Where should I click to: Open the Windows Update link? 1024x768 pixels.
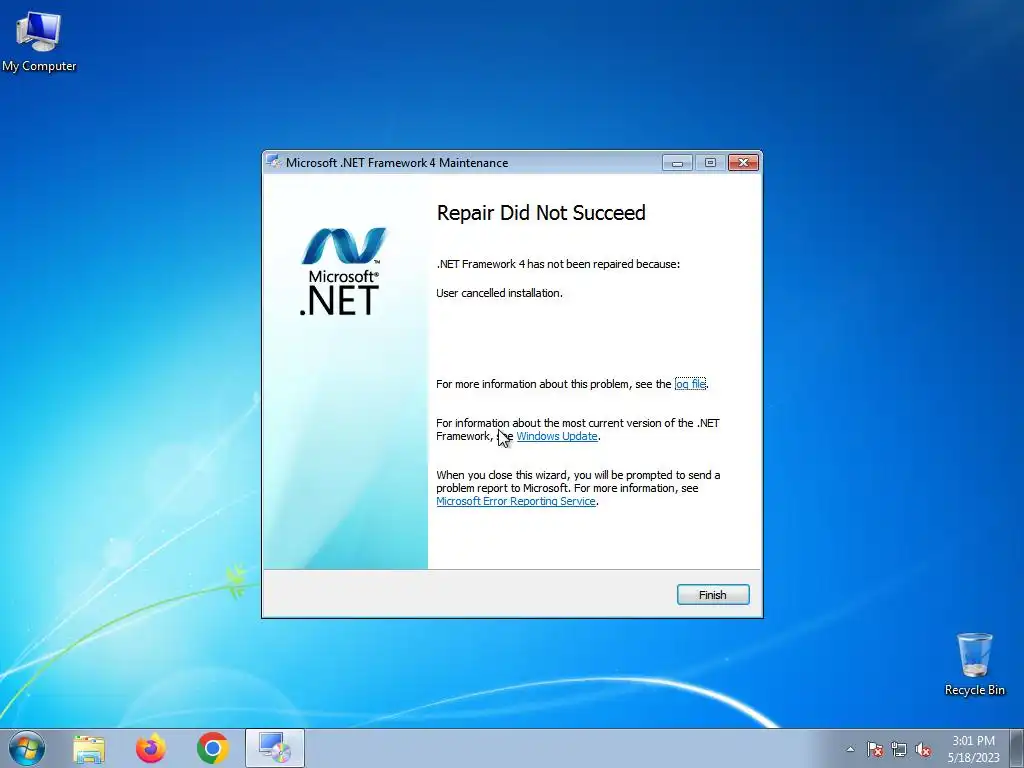[x=556, y=436]
